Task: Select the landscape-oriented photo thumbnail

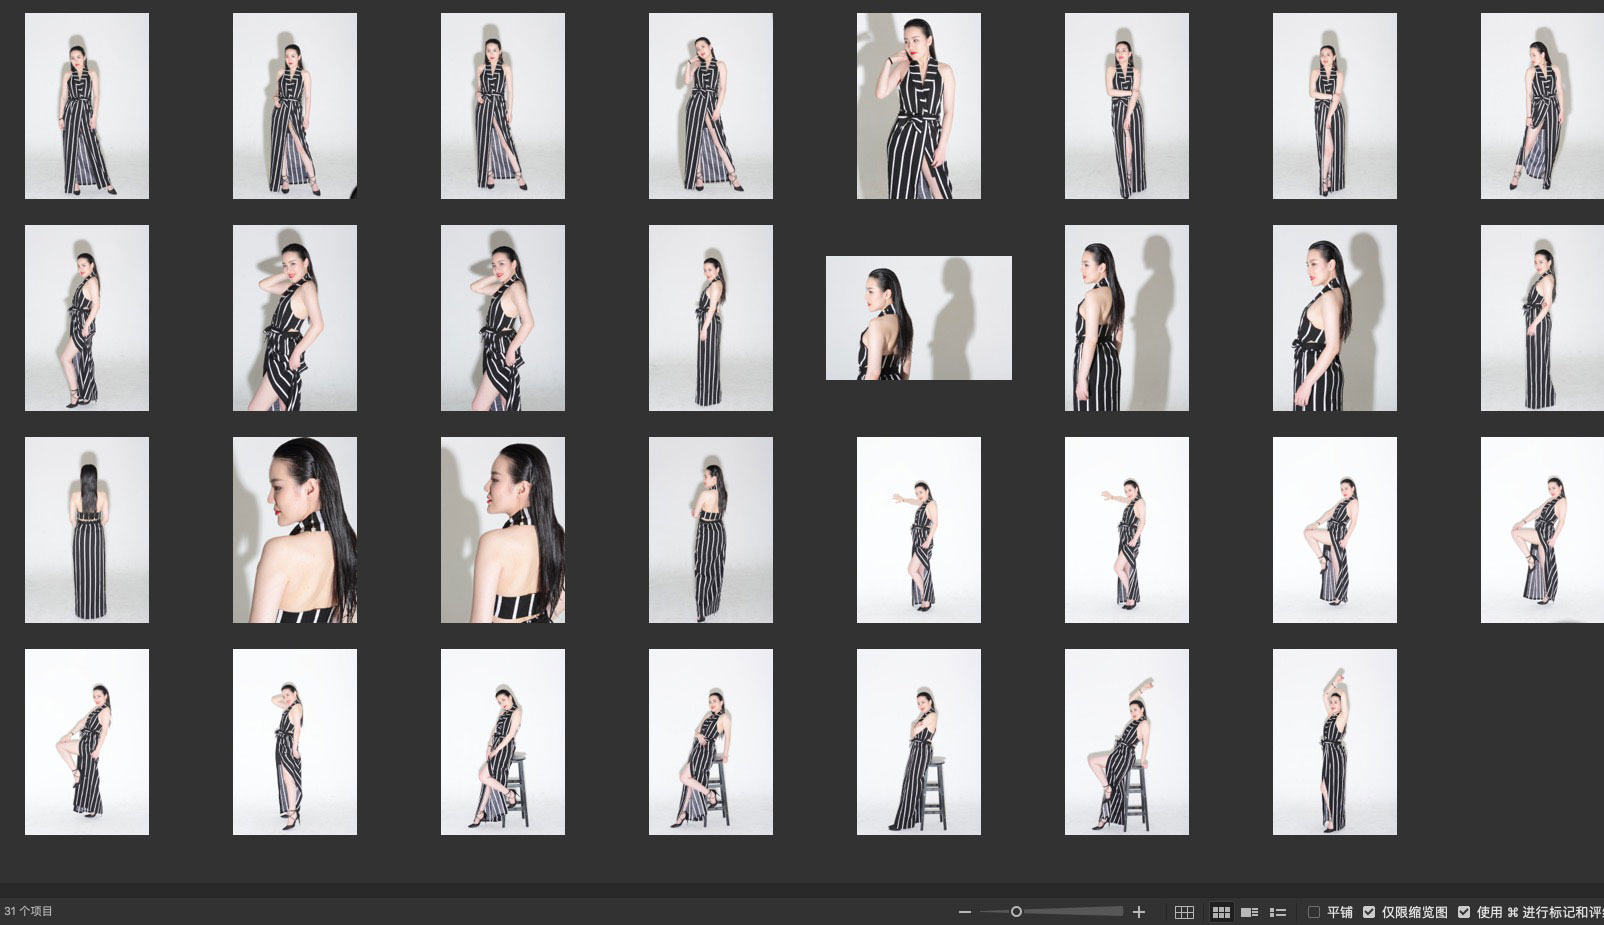Action: pyautogui.click(x=918, y=318)
